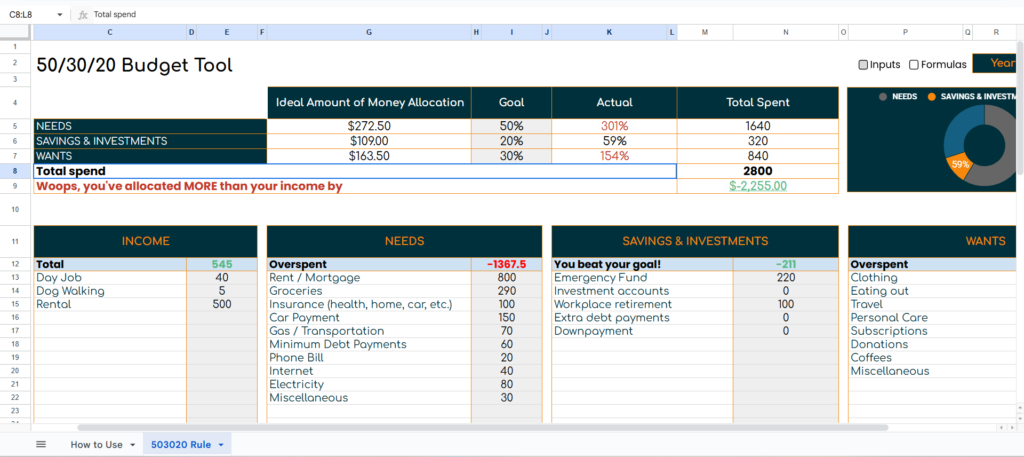
Task: Click the Gas / Transportation row label
Action: (327, 331)
